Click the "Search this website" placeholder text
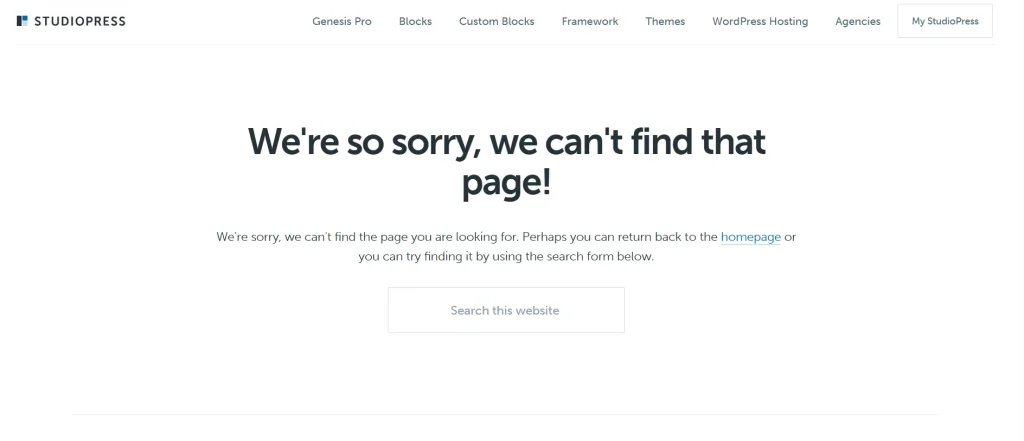1024x441 pixels. point(505,310)
